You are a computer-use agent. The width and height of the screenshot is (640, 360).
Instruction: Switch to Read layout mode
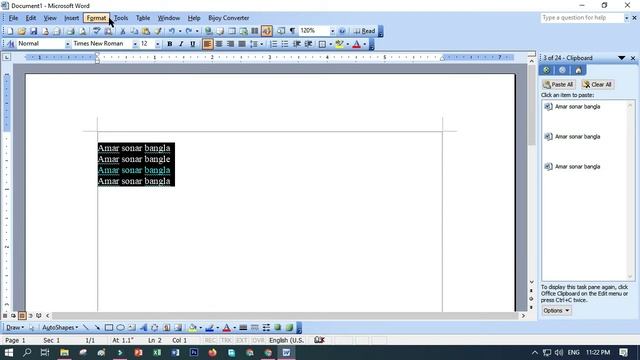364,31
